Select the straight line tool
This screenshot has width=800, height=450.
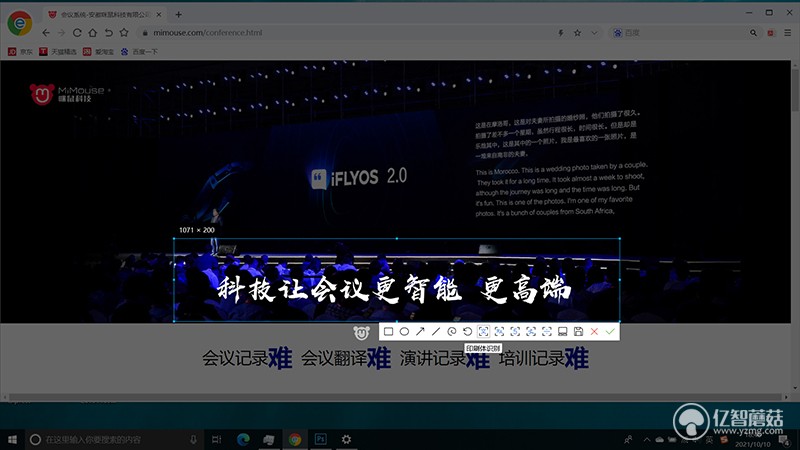(x=436, y=332)
